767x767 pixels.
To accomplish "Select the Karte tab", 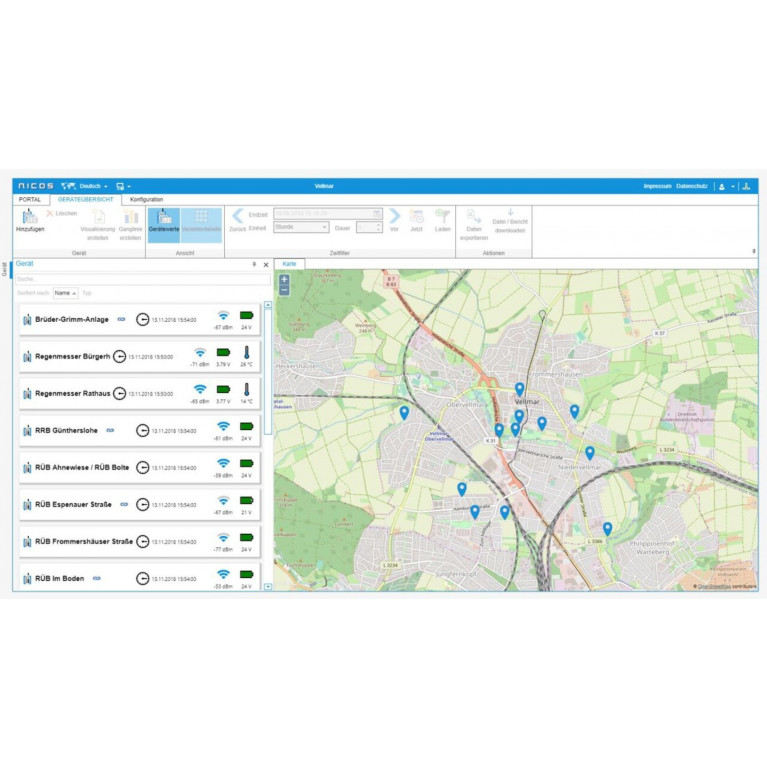I will tap(290, 264).
